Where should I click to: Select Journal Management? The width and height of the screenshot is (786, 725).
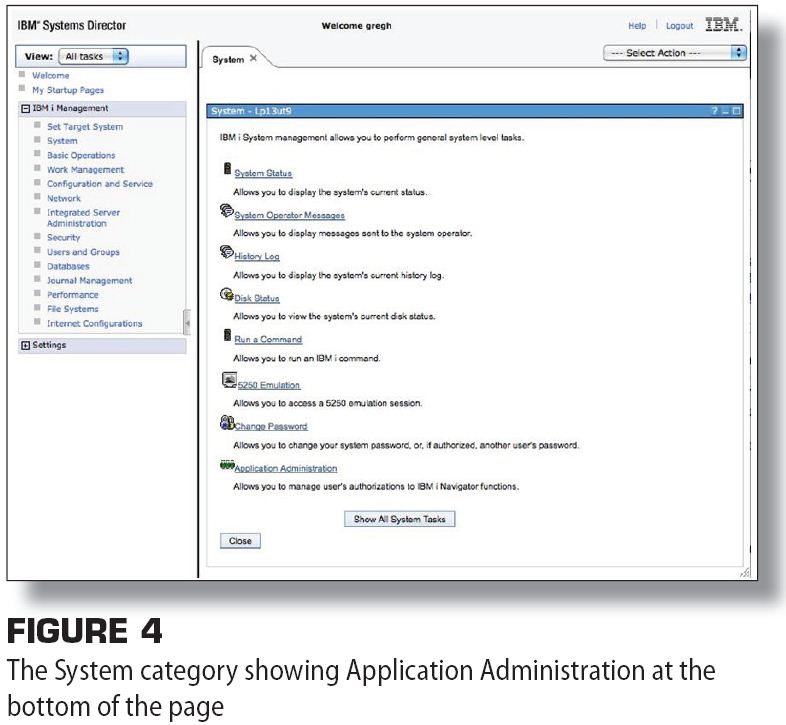coord(89,281)
